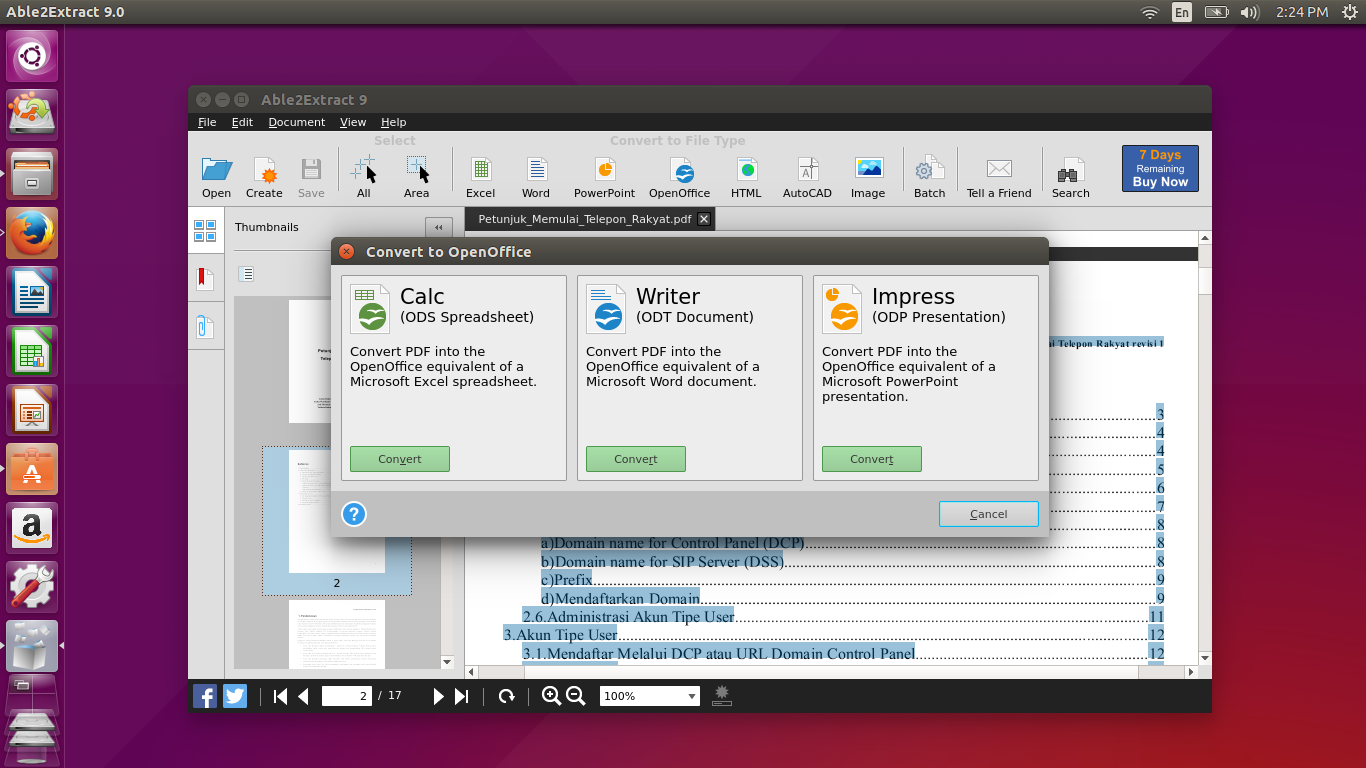The image size is (1366, 768).
Task: Zoom in magnifier icon
Action: pos(551,696)
